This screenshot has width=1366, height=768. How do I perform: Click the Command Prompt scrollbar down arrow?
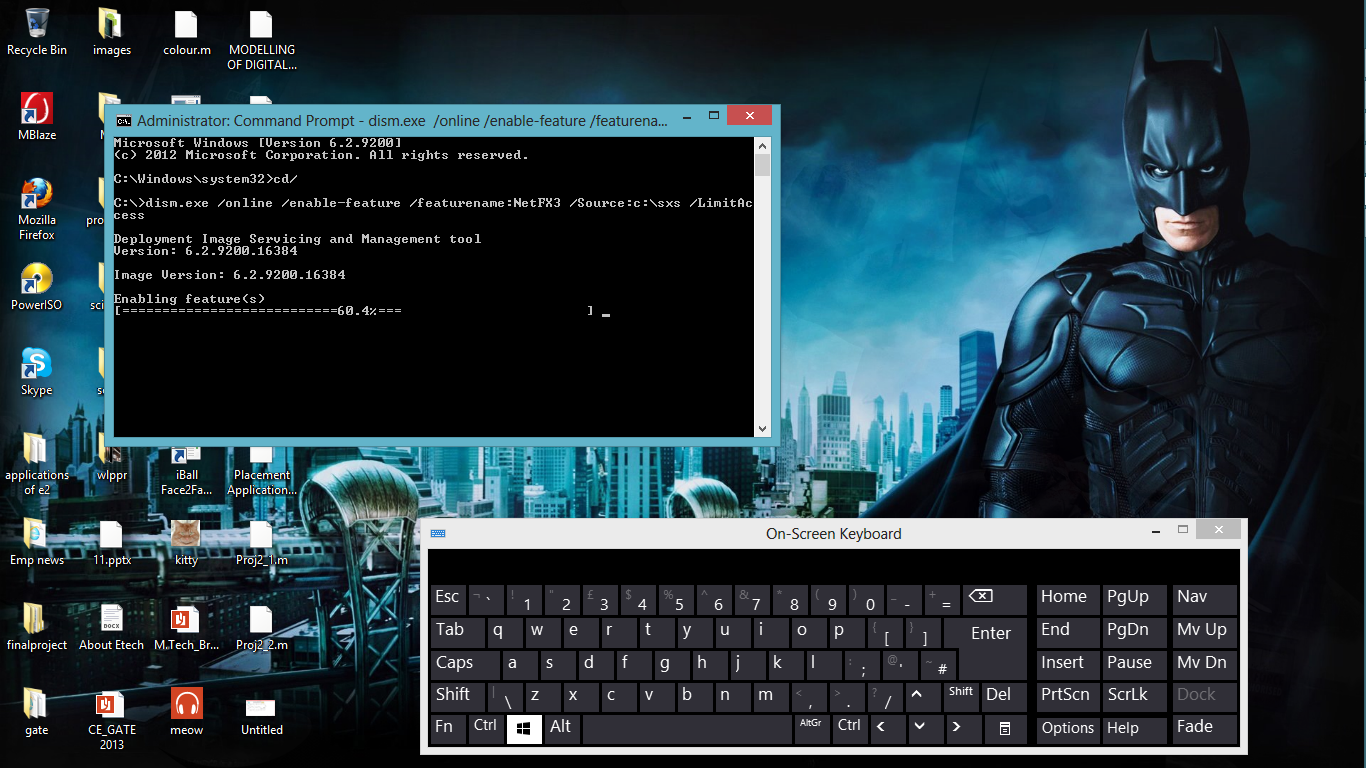[761, 428]
